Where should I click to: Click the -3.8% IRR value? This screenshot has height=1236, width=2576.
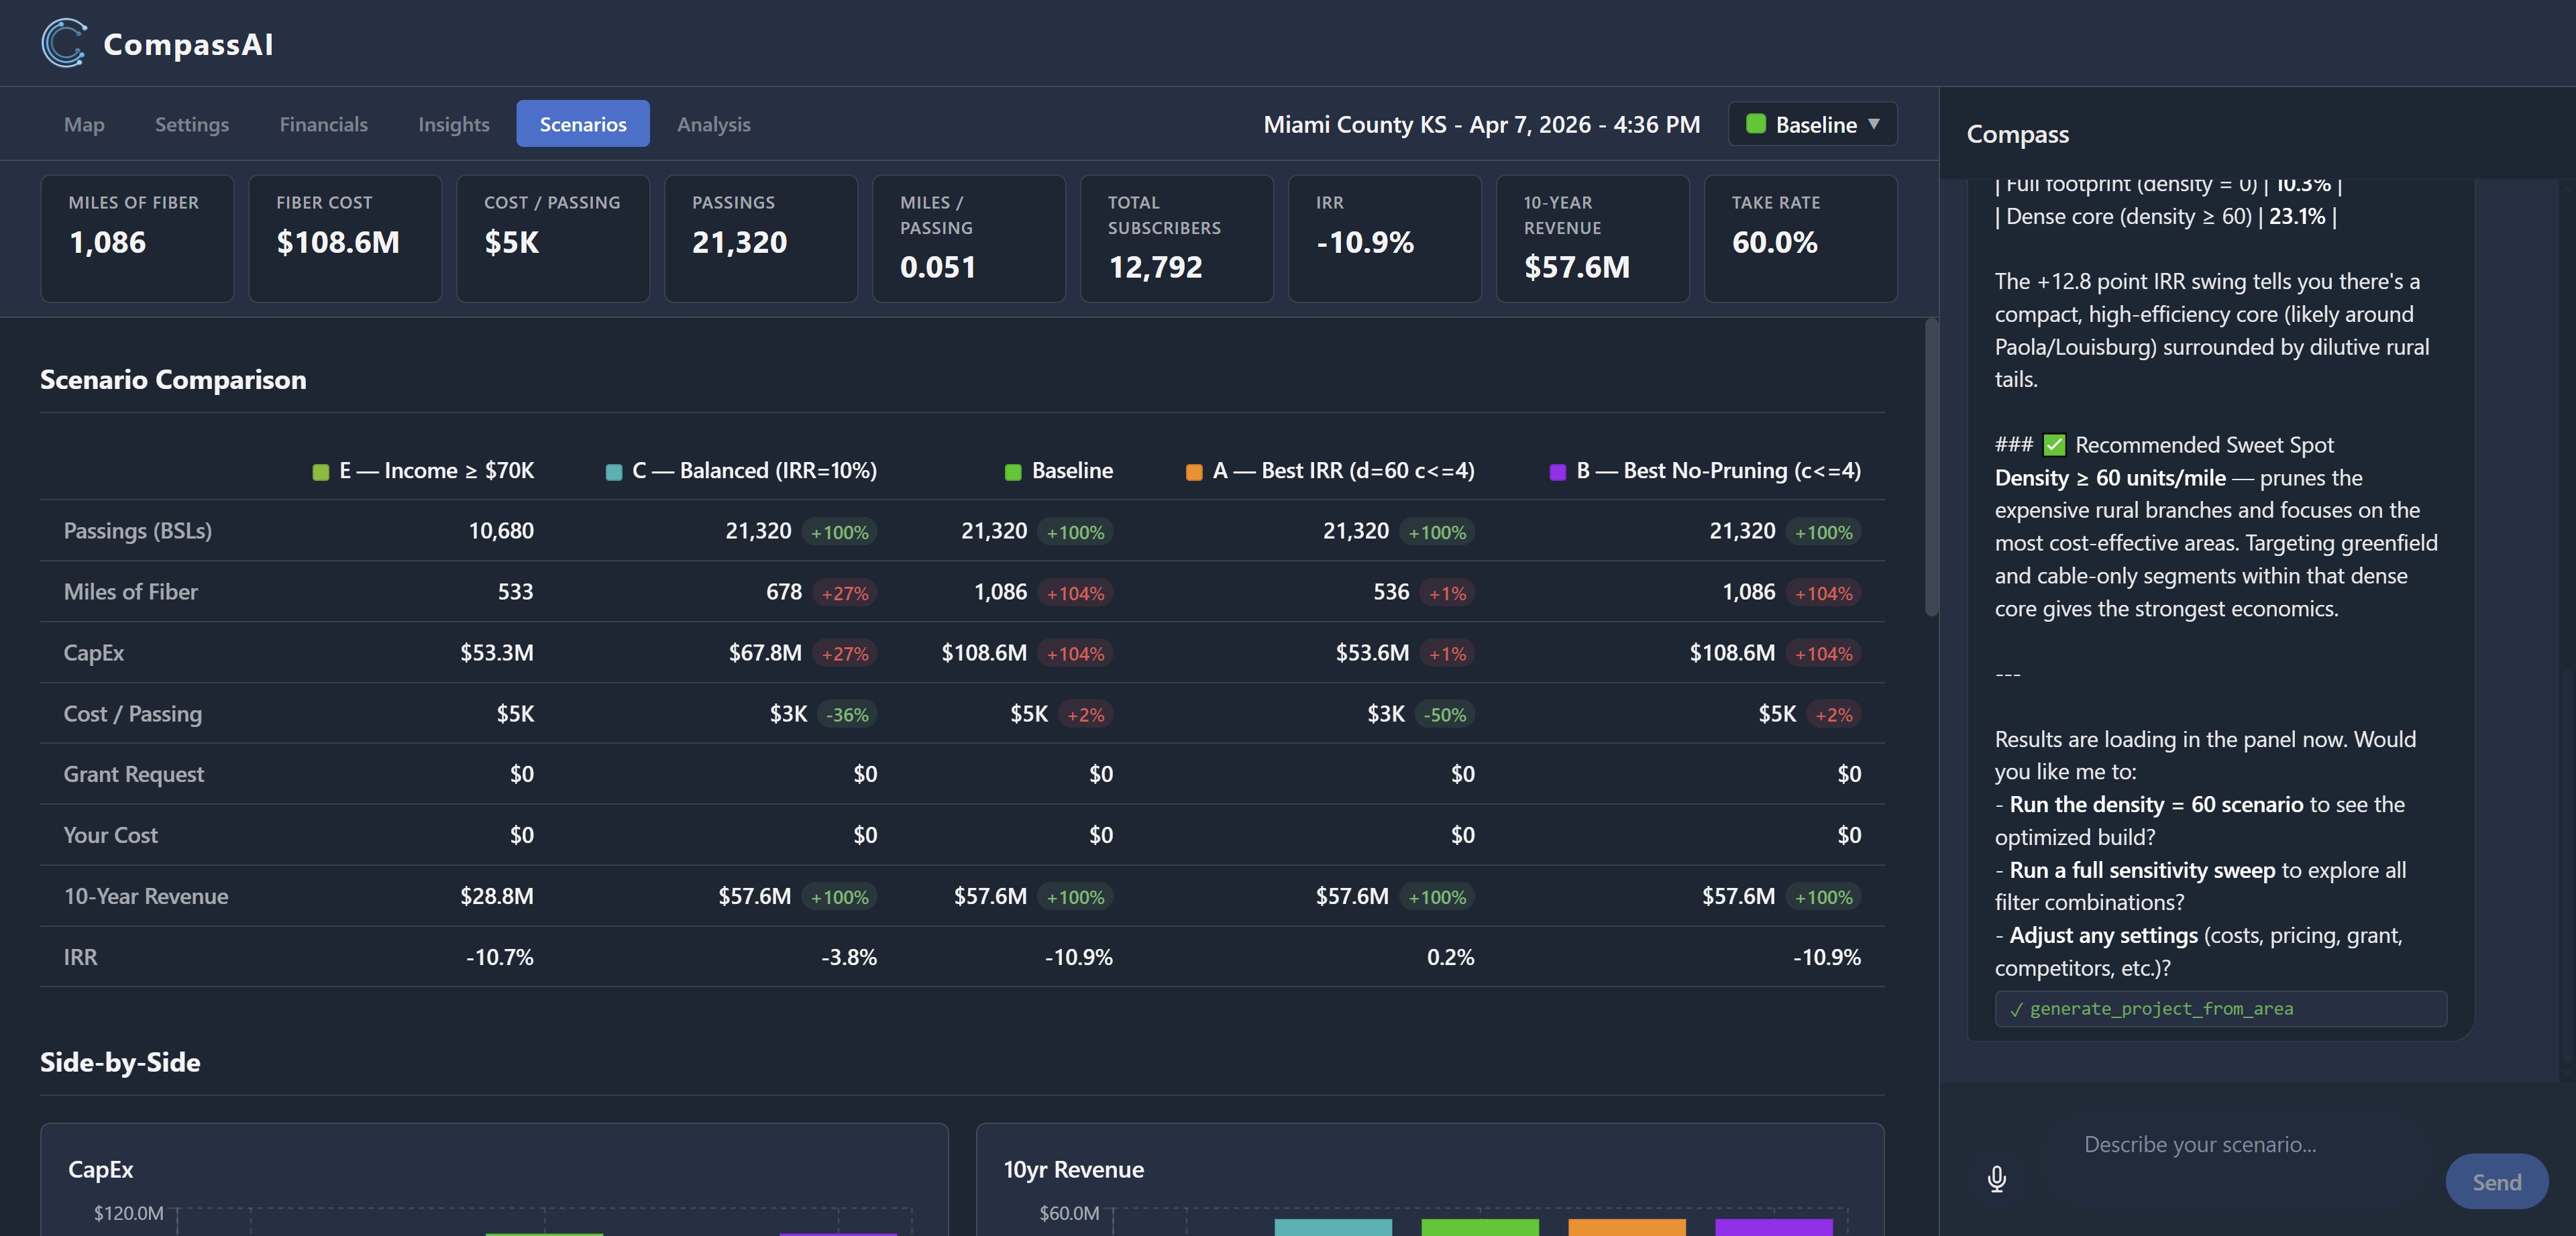[849, 957]
